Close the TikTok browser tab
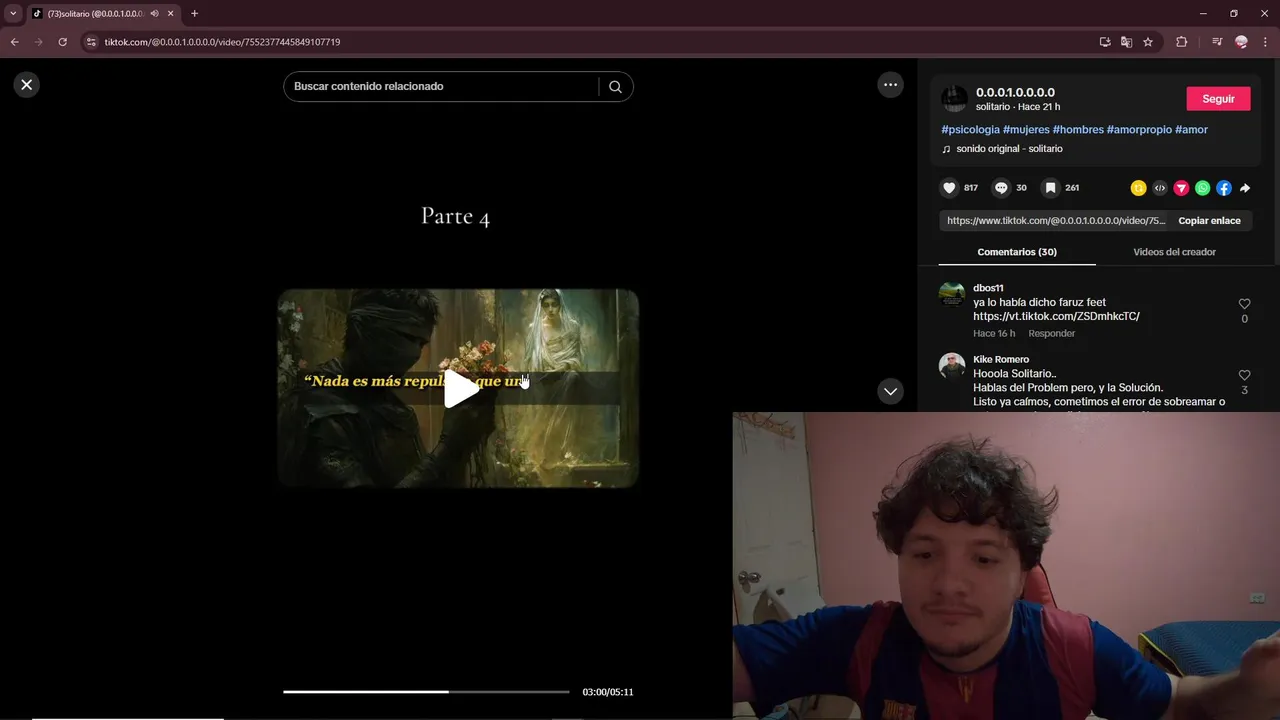Screen dimensions: 1280x720 point(171,14)
